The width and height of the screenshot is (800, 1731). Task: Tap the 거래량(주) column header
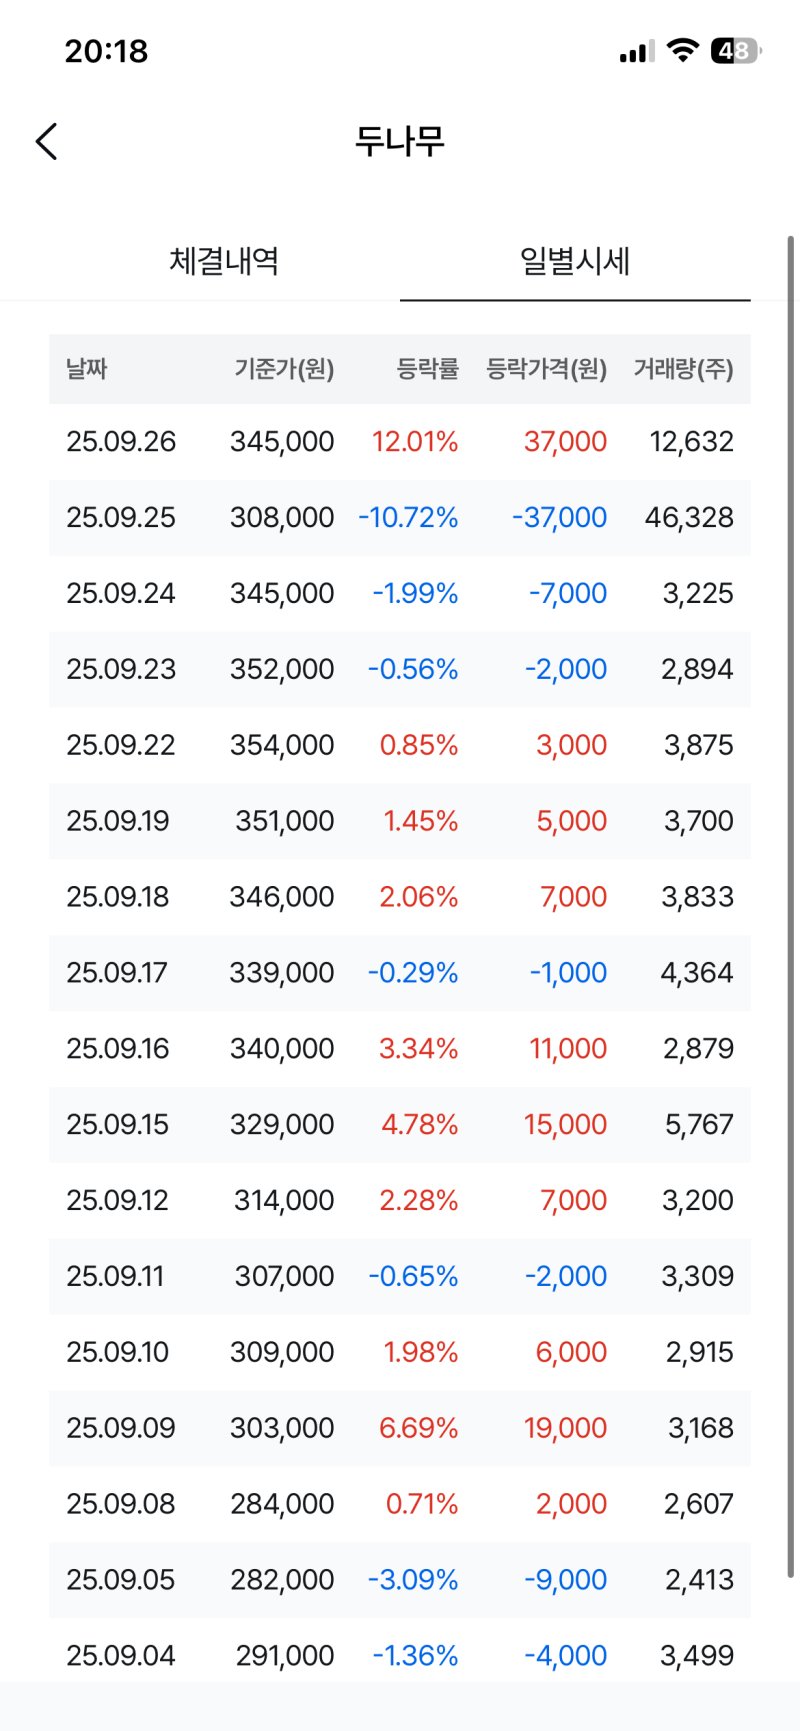tap(683, 369)
